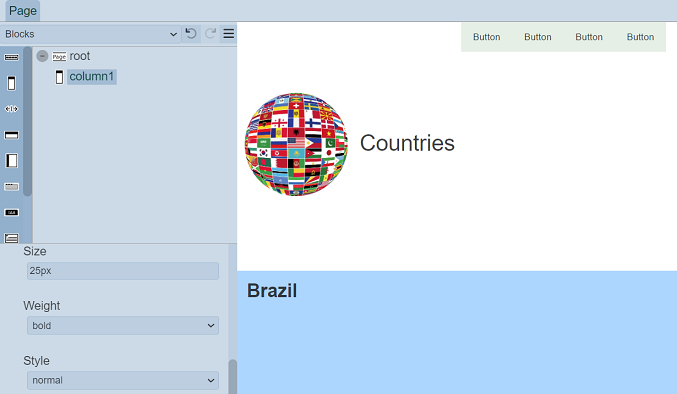Screen dimensions: 677x394
Task: Open the Blocks dropdown
Action: click(90, 34)
